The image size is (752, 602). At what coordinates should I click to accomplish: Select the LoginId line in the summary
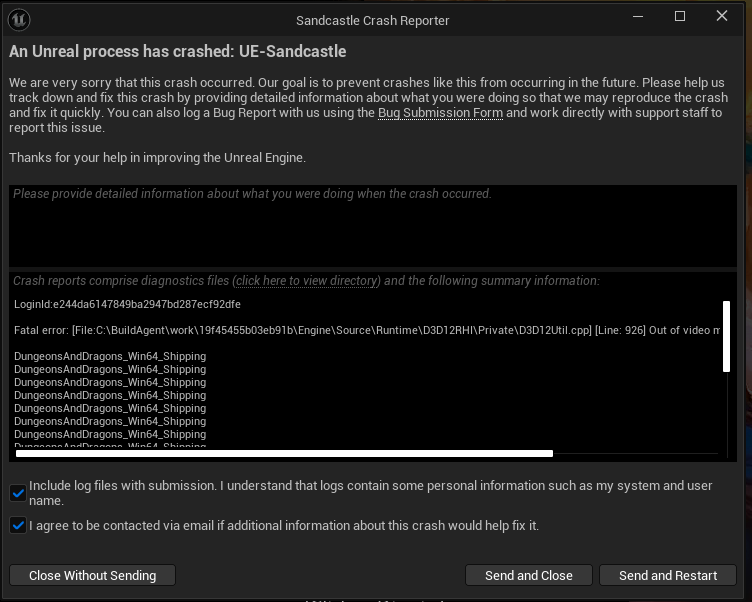[x=127, y=304]
